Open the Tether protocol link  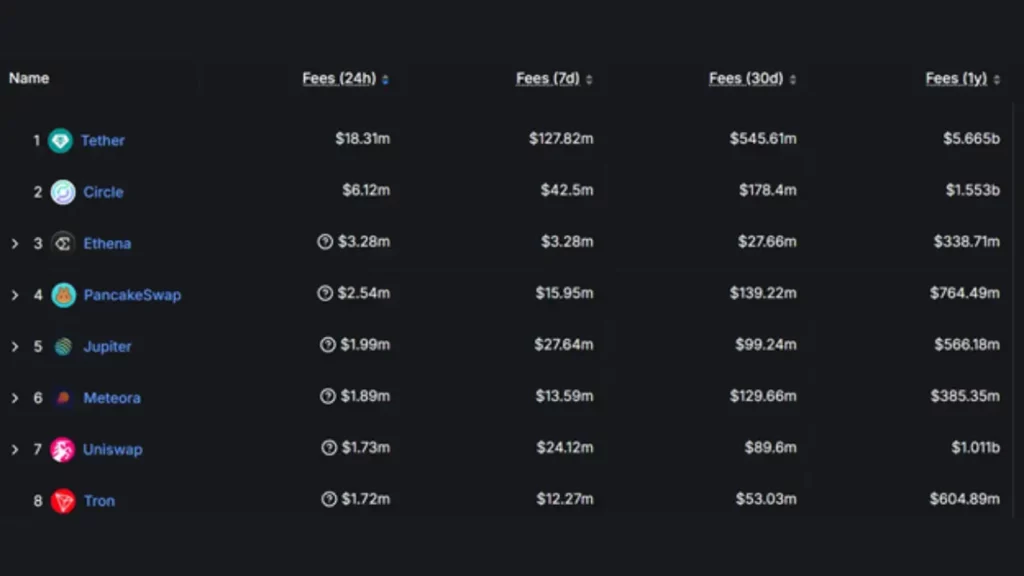click(x=103, y=140)
